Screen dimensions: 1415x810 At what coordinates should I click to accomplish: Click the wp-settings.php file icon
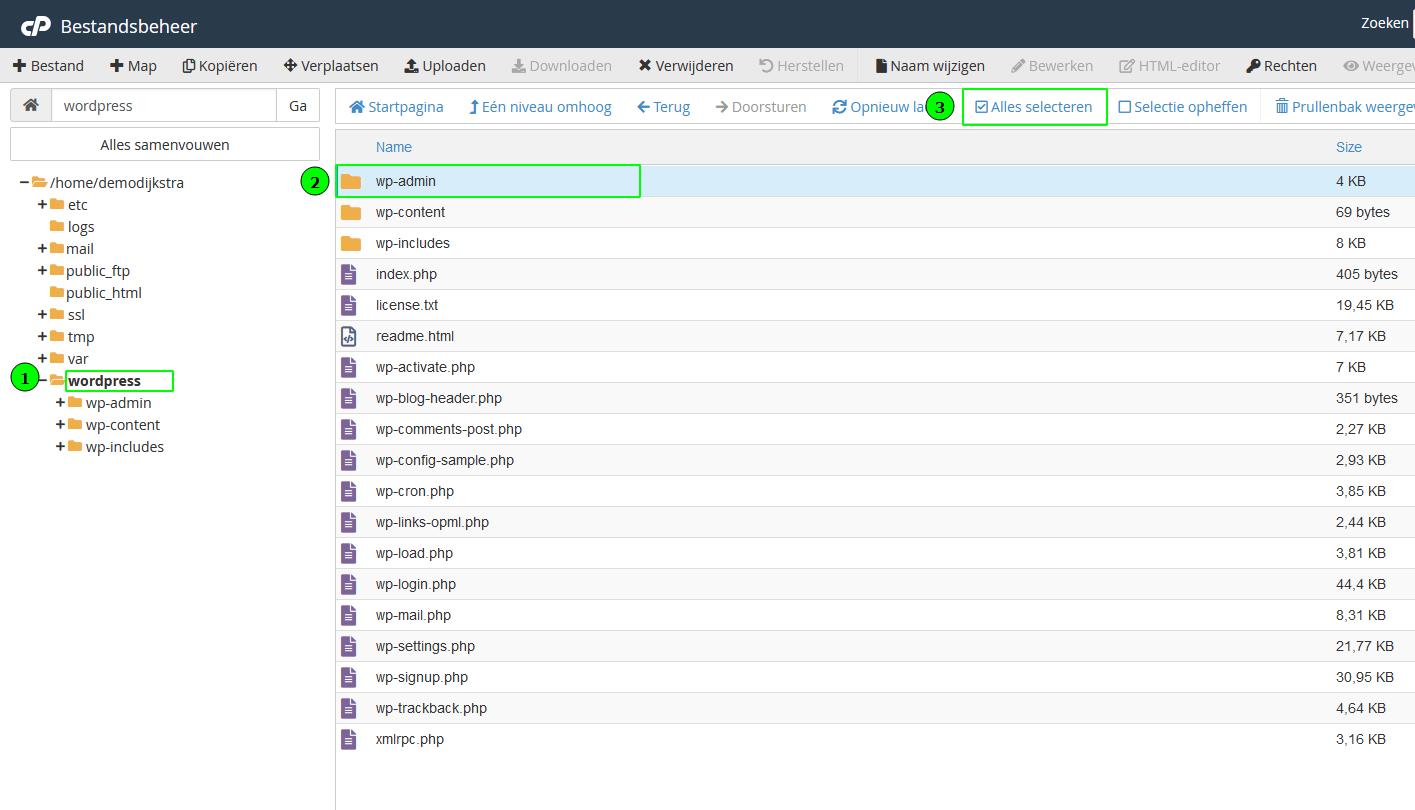[x=348, y=646]
